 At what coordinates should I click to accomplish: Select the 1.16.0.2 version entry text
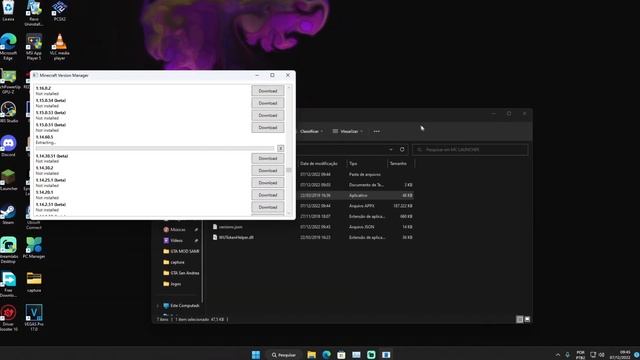(x=43, y=88)
